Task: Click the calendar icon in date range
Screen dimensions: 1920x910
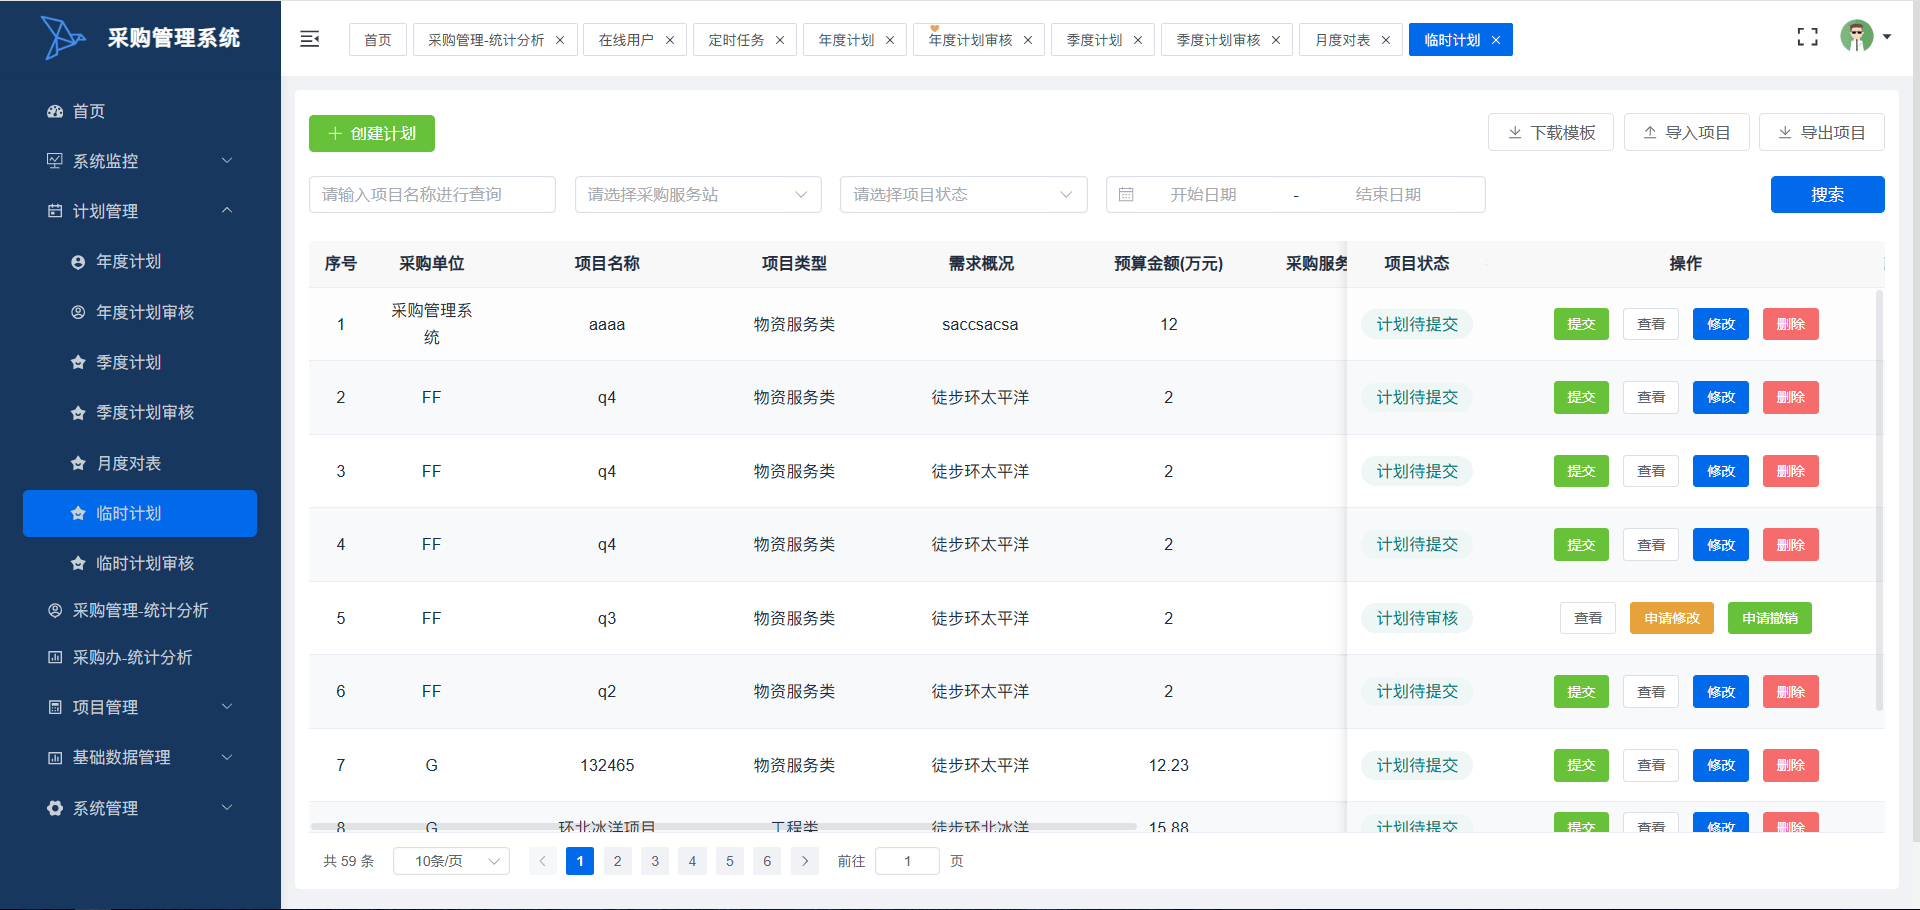Action: (x=1126, y=194)
